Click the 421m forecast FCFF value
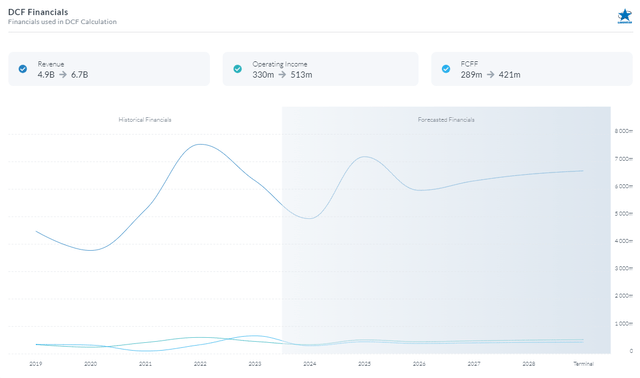The width and height of the screenshot is (640, 378). coord(509,75)
